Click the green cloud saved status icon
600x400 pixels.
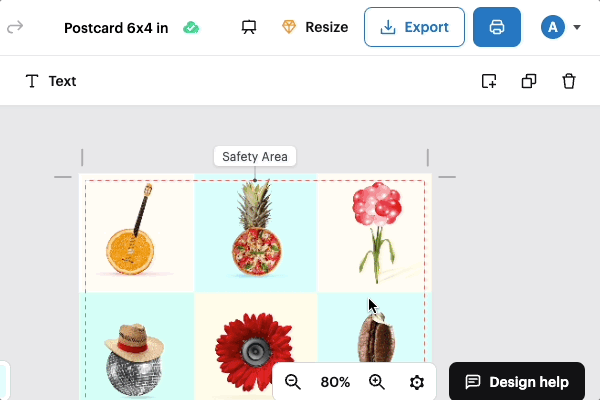point(191,28)
